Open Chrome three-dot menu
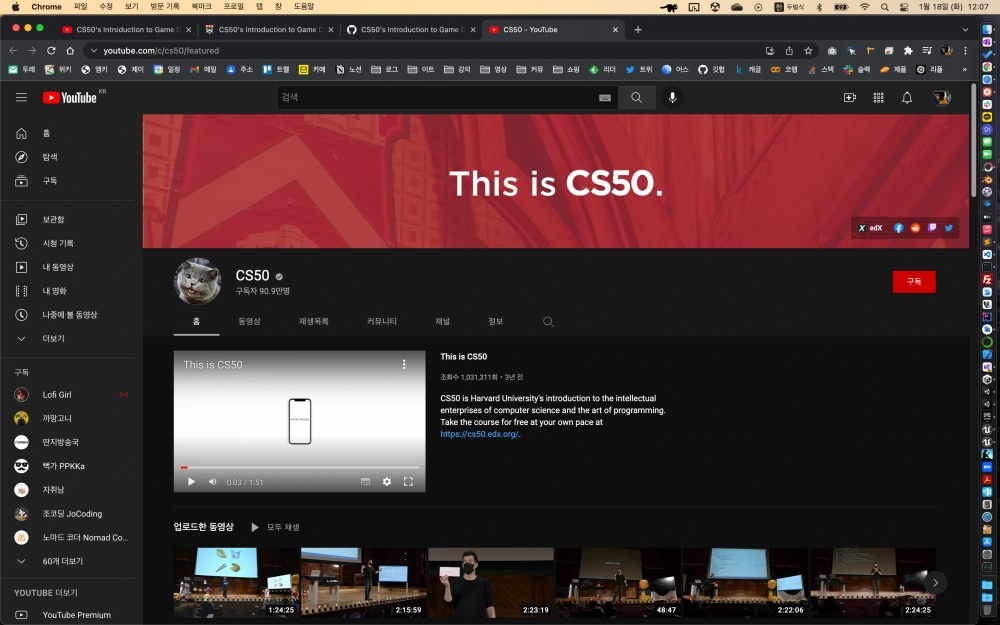1000x625 pixels. (966, 50)
